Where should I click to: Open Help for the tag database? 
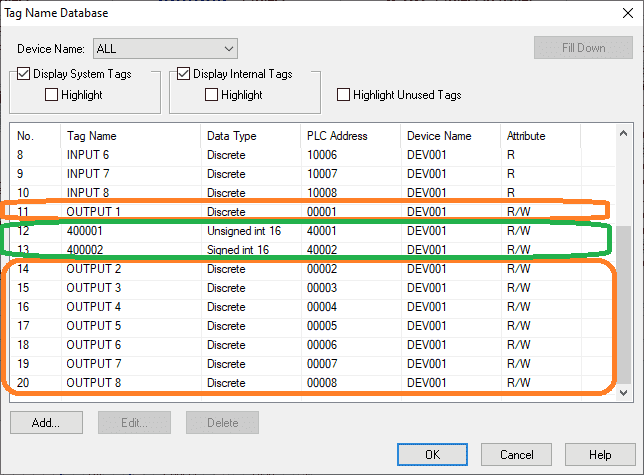pyautogui.click(x=600, y=454)
